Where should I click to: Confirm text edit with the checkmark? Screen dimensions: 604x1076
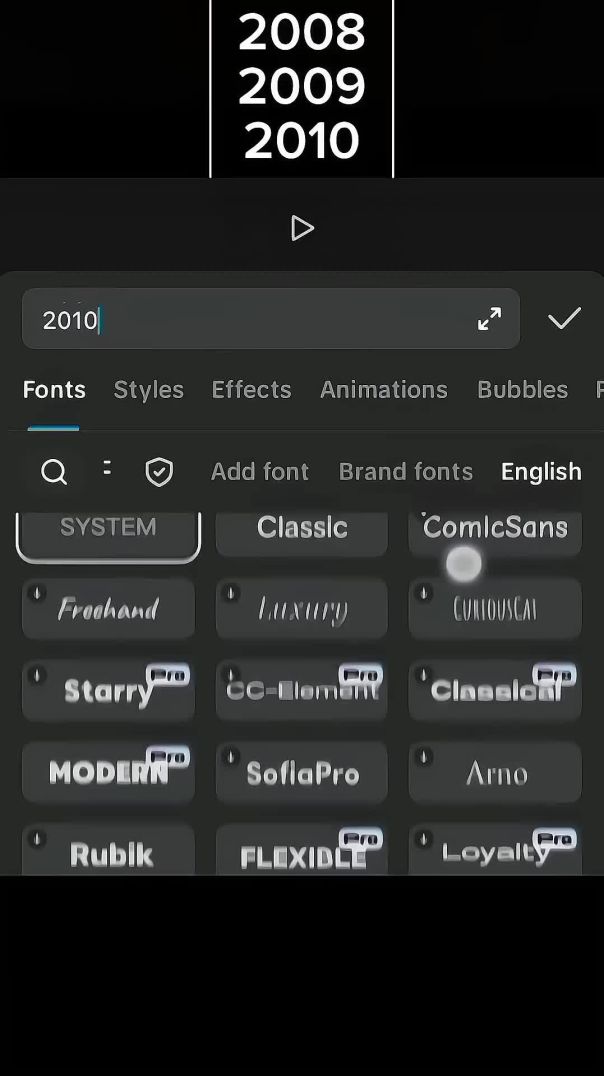point(564,319)
